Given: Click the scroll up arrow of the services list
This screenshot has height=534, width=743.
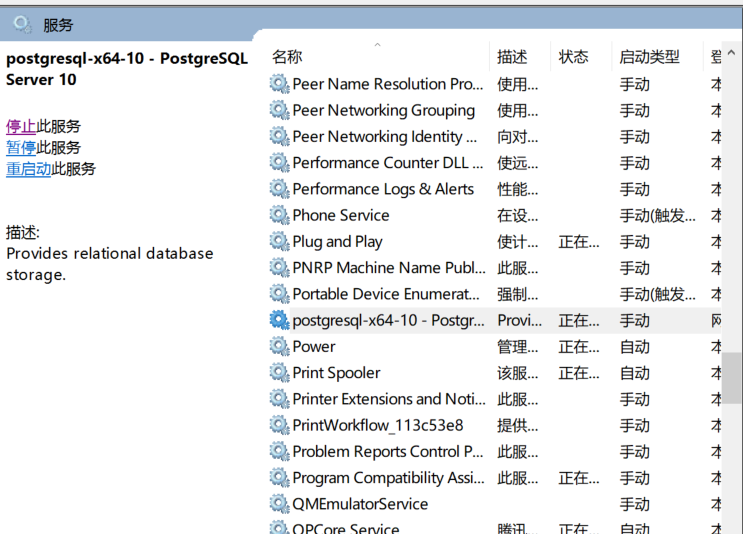Looking at the screenshot, I should [x=732, y=53].
